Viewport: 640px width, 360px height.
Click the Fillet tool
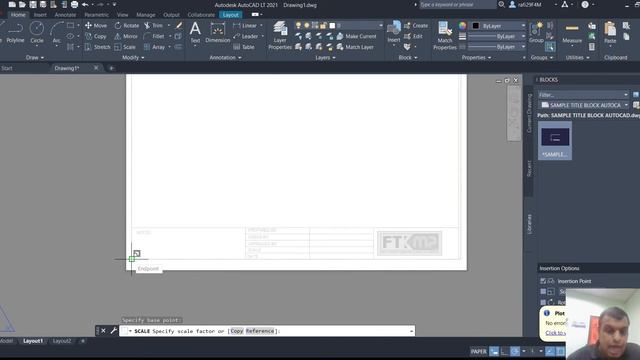tap(154, 36)
